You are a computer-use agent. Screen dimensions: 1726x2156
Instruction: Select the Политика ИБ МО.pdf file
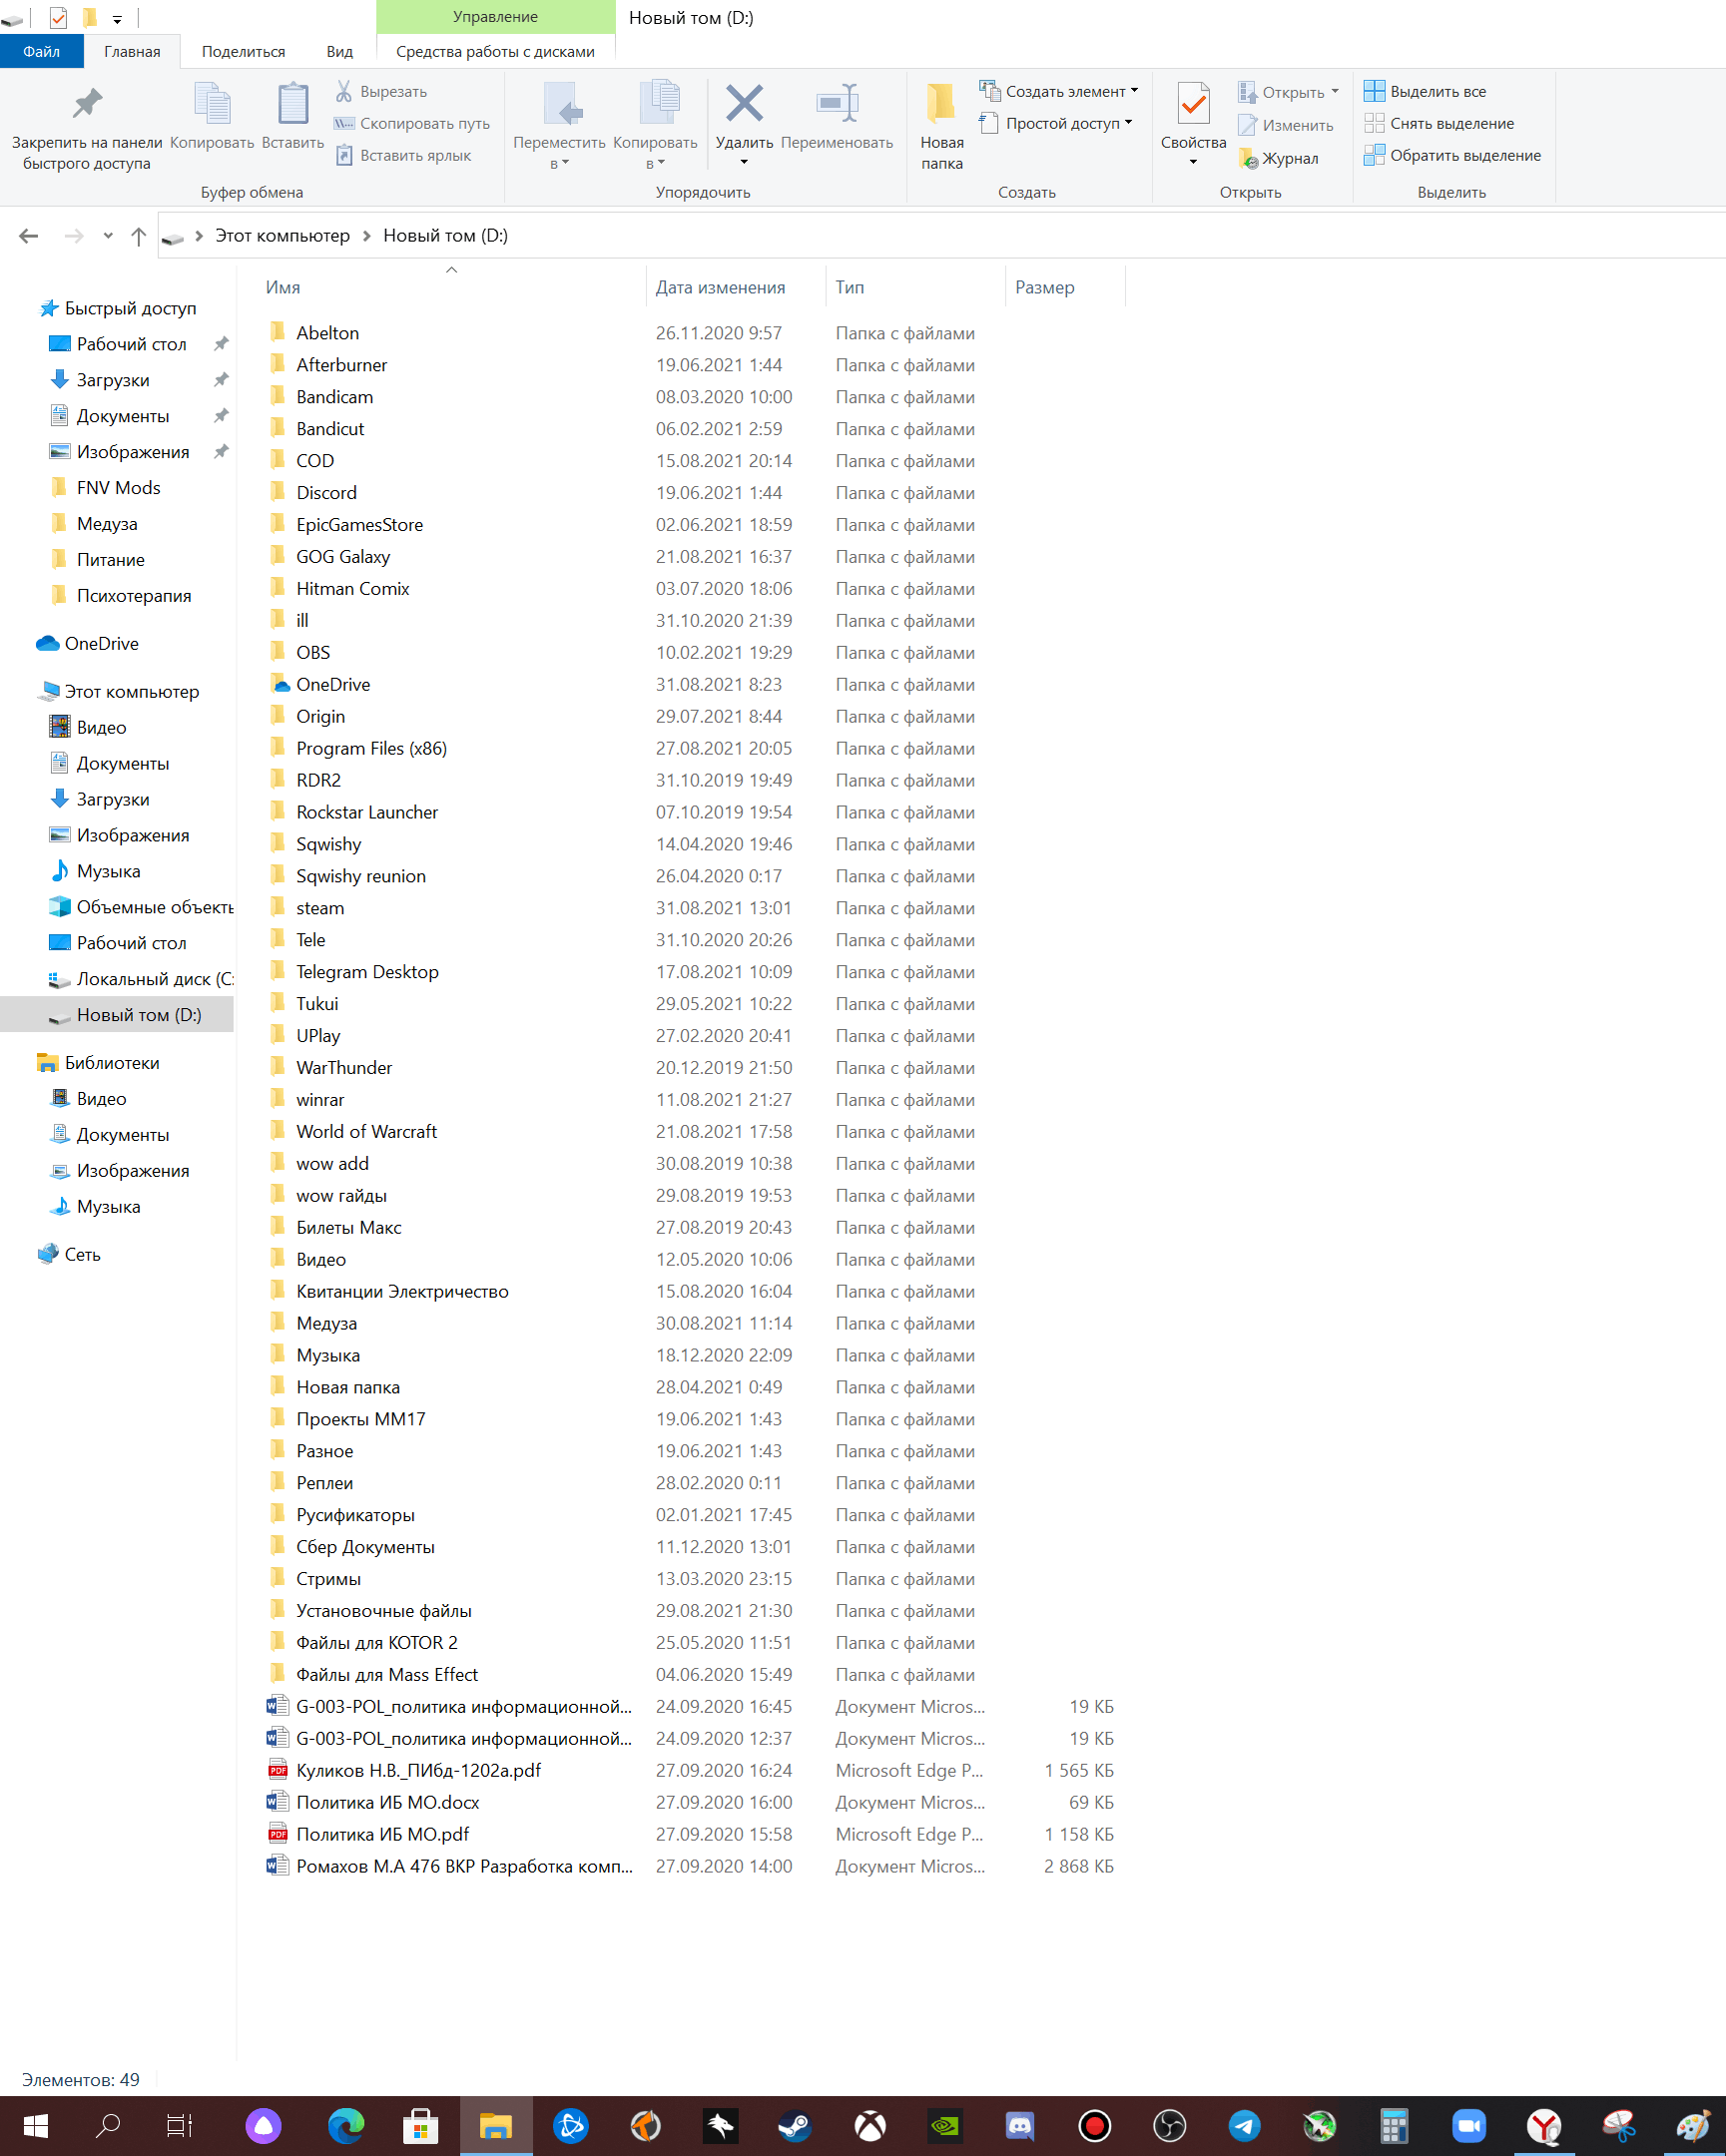click(382, 1834)
